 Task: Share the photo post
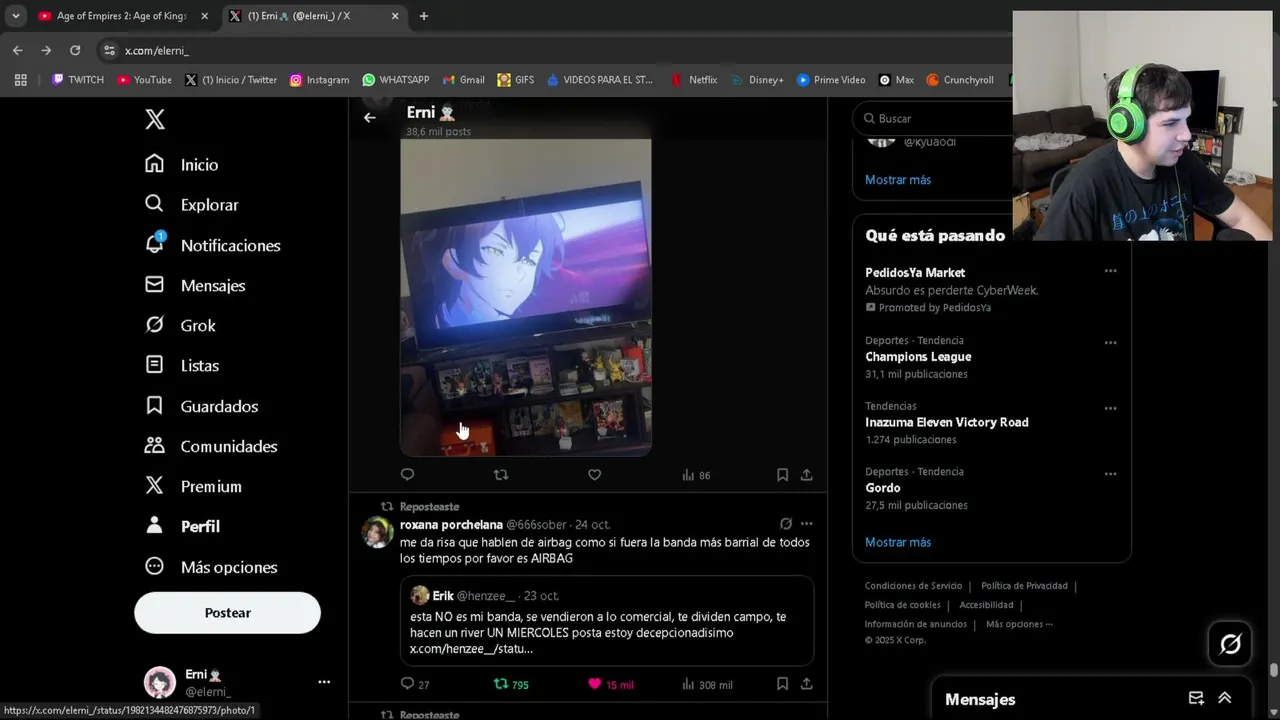point(806,475)
